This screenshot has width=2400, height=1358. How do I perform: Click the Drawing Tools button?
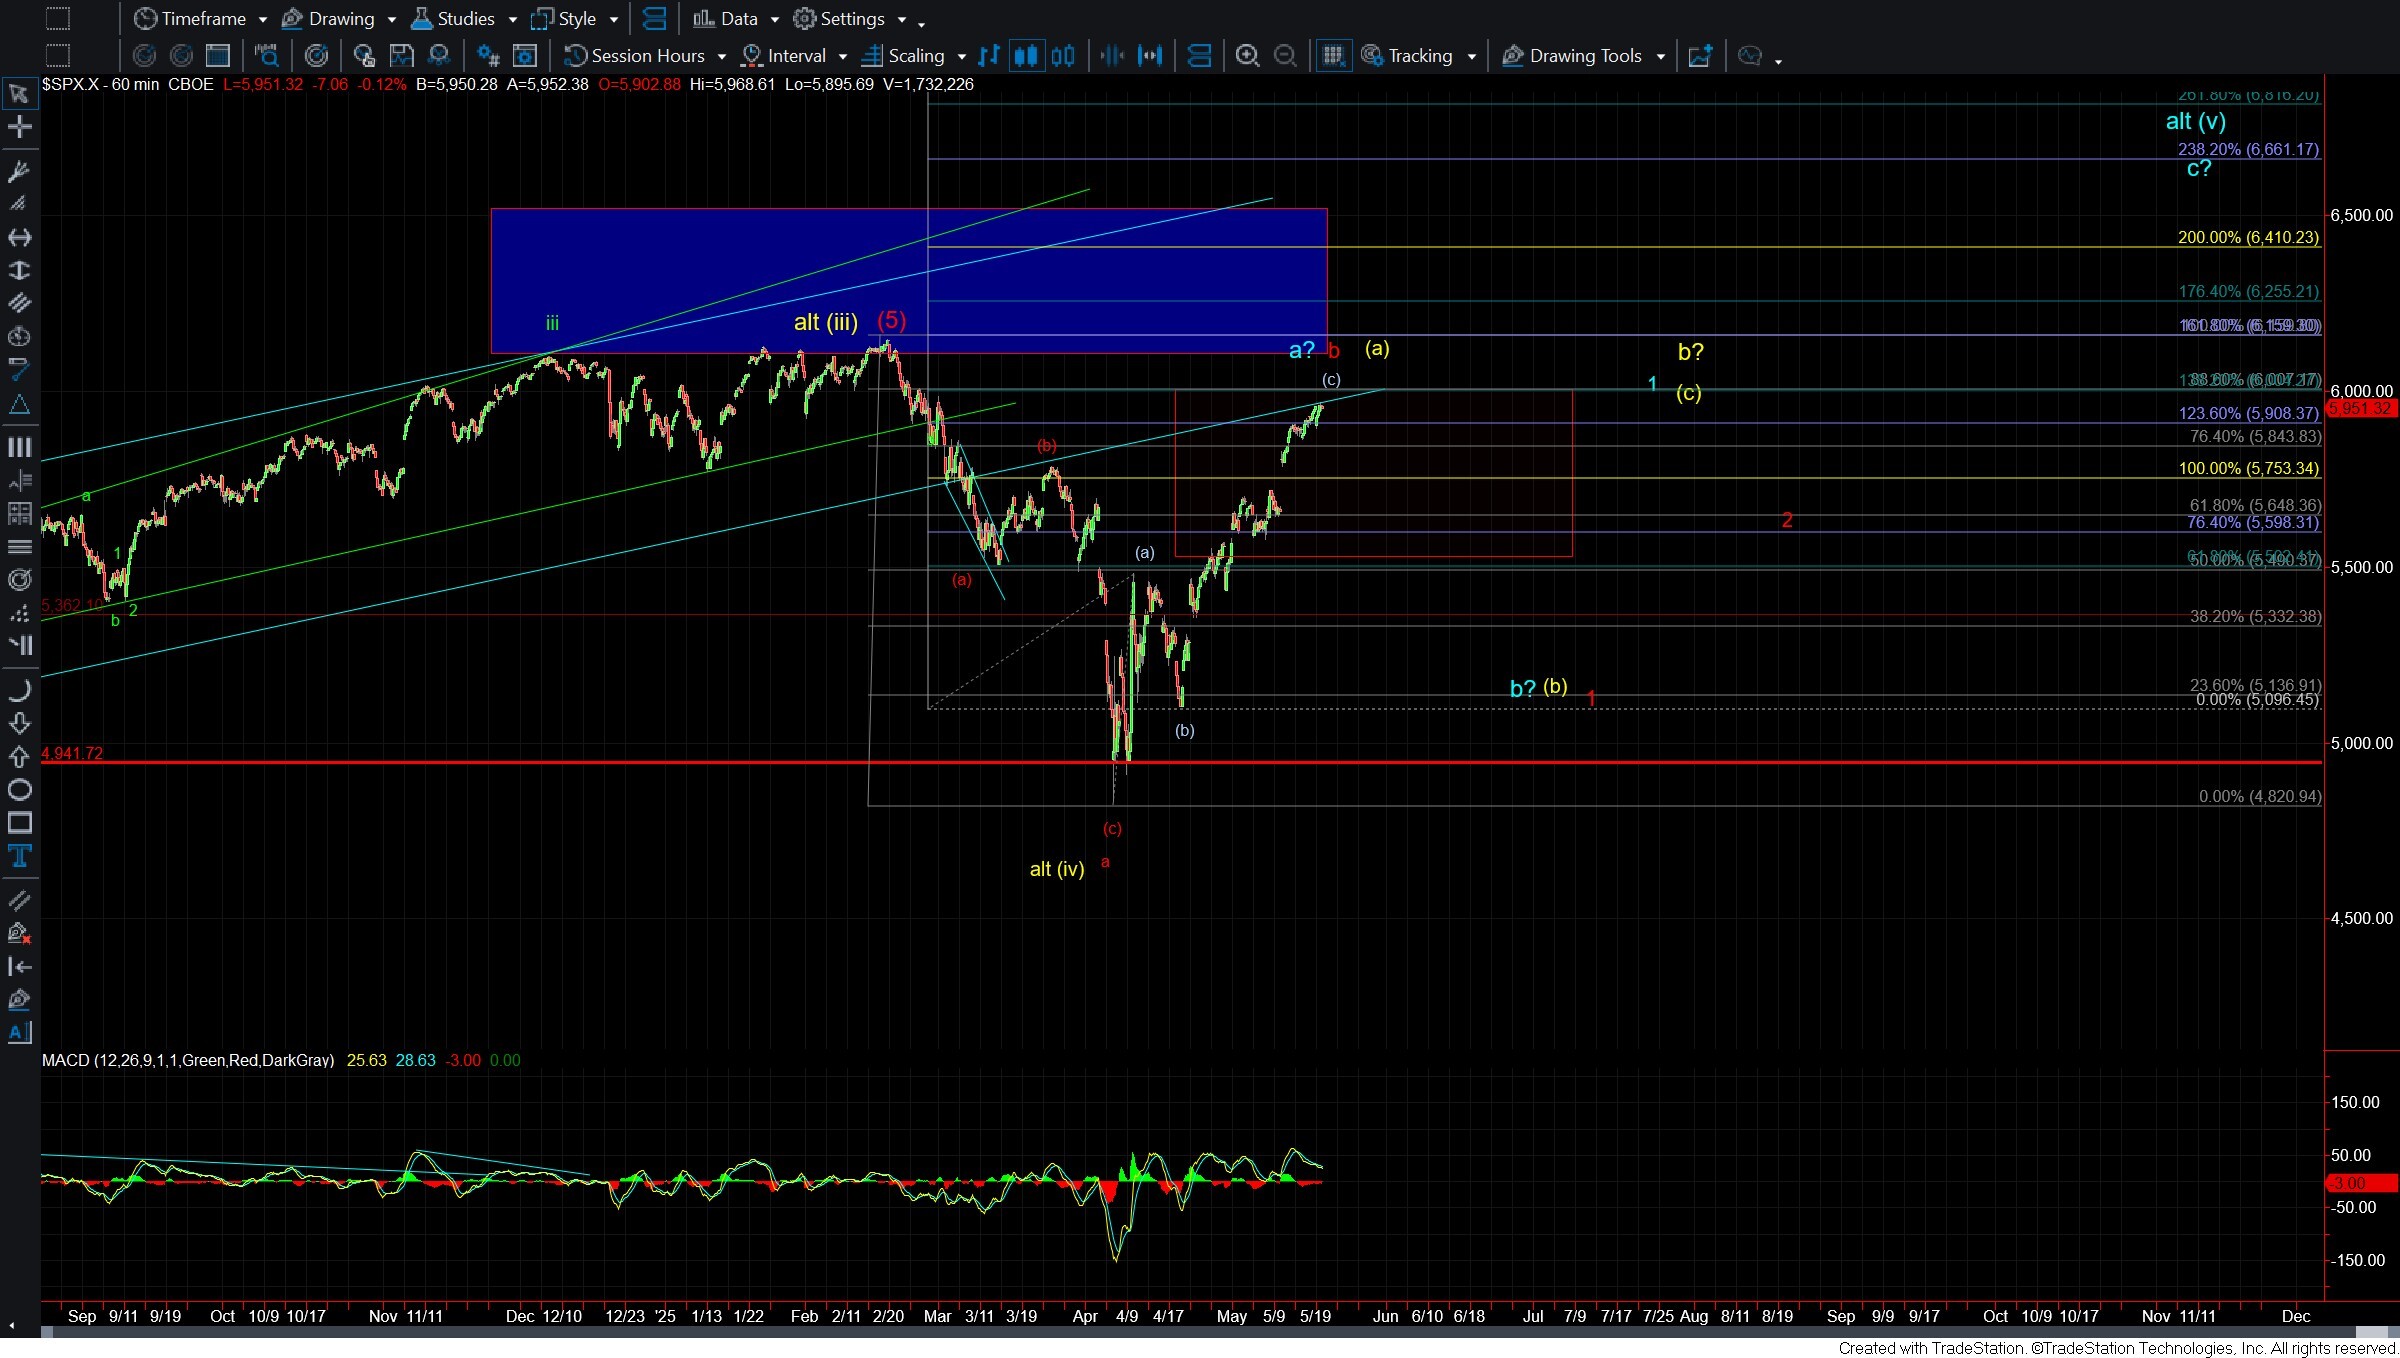tap(1573, 56)
